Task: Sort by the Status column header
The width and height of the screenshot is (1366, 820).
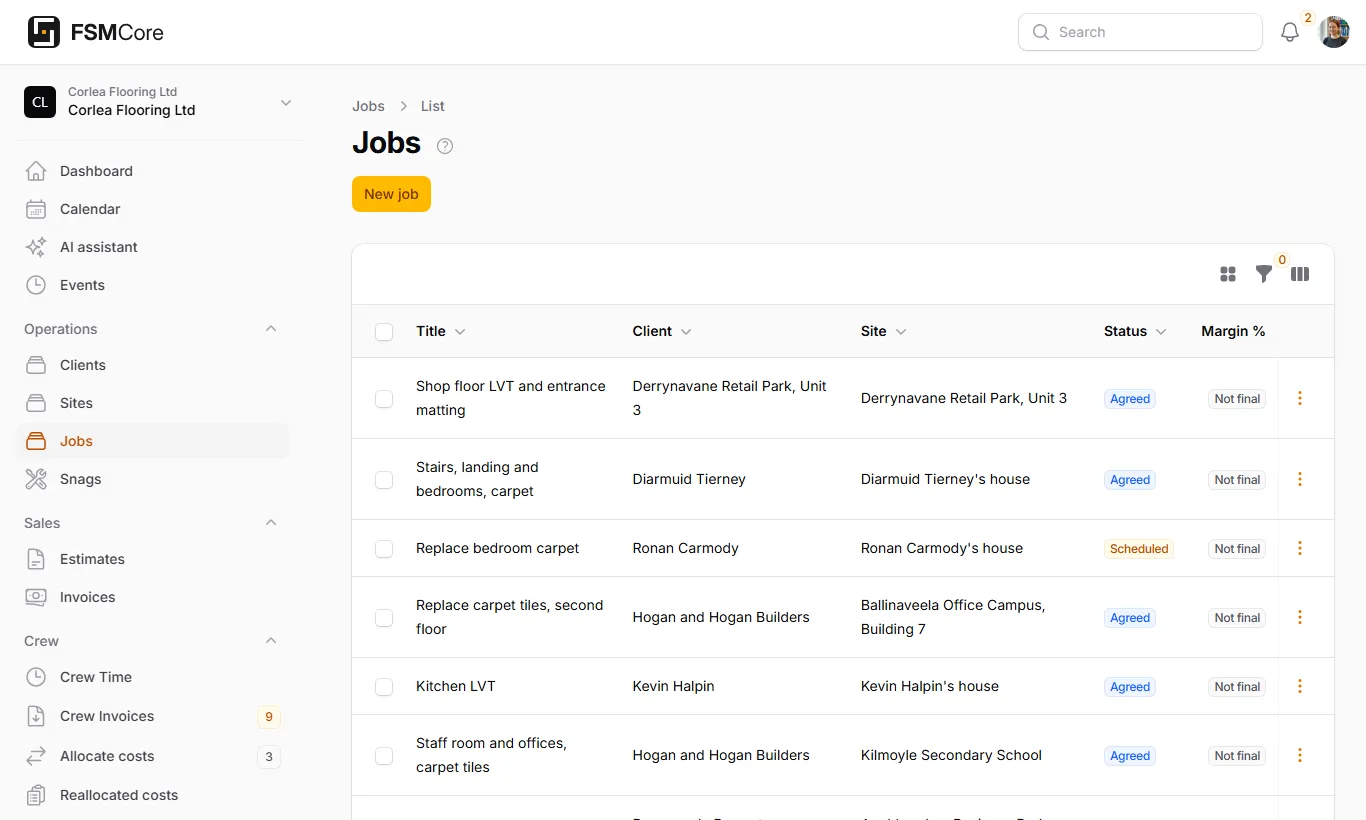Action: coord(1135,331)
